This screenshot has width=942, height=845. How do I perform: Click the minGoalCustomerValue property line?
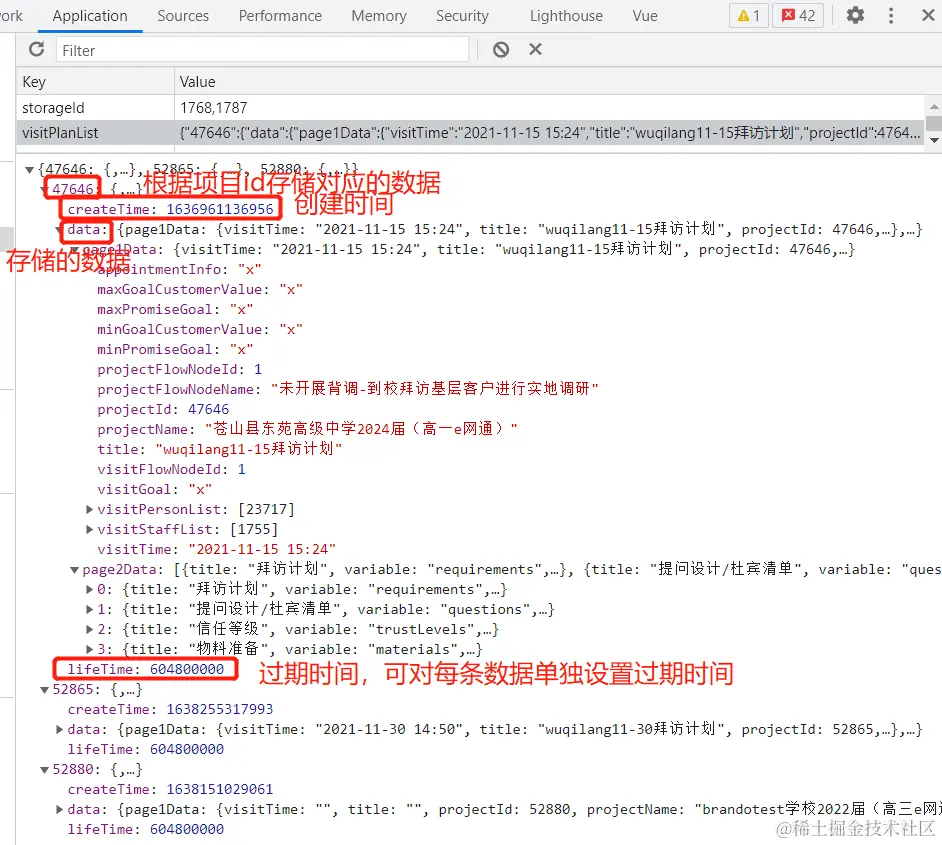pyautogui.click(x=199, y=329)
